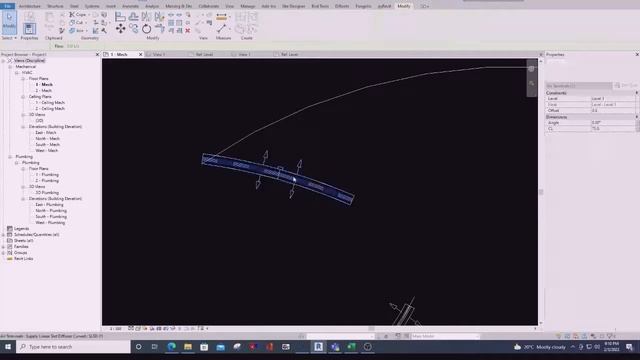Click the Mirror Pick Axis icon
The height and width of the screenshot is (360, 640).
coord(146,16)
